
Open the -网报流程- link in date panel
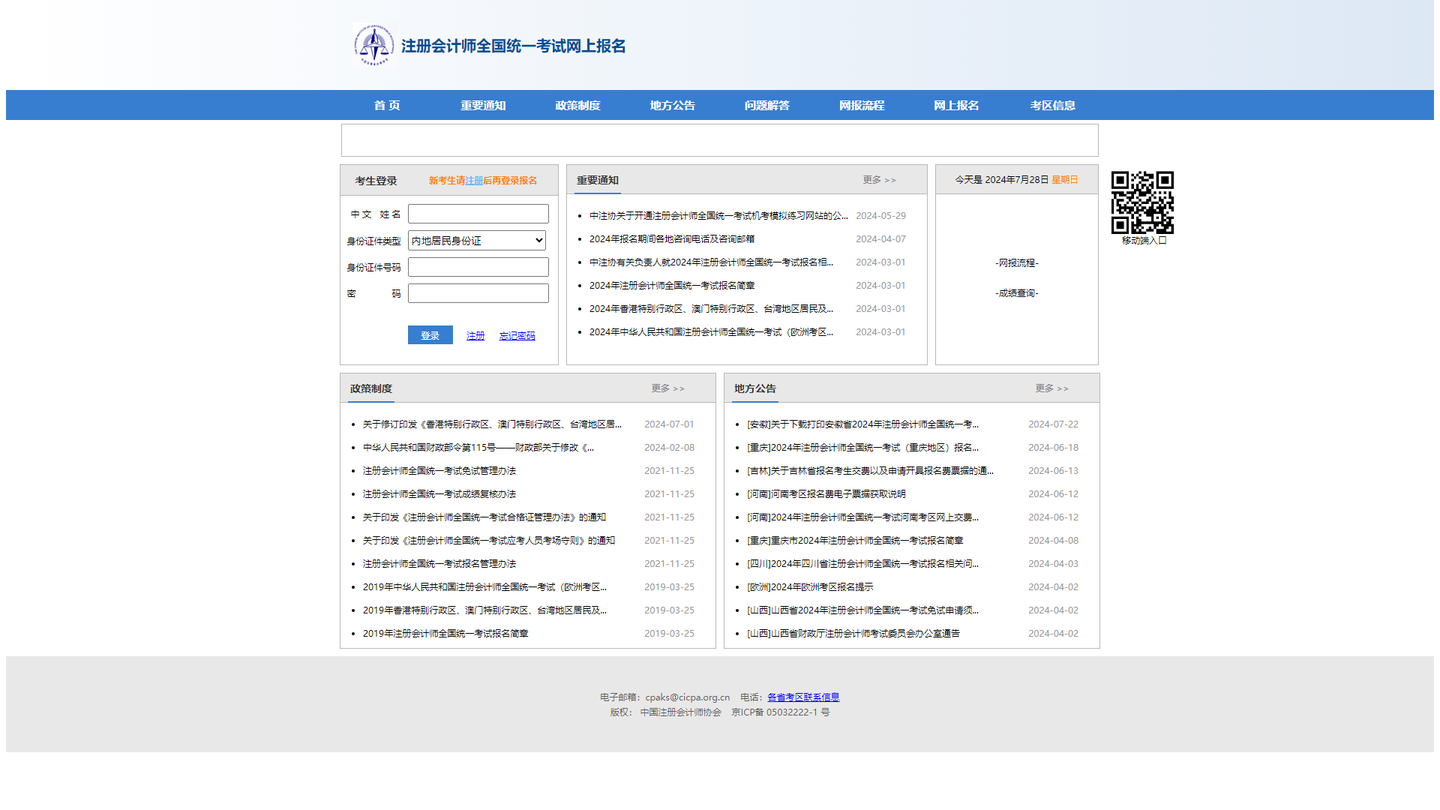tap(1017, 263)
